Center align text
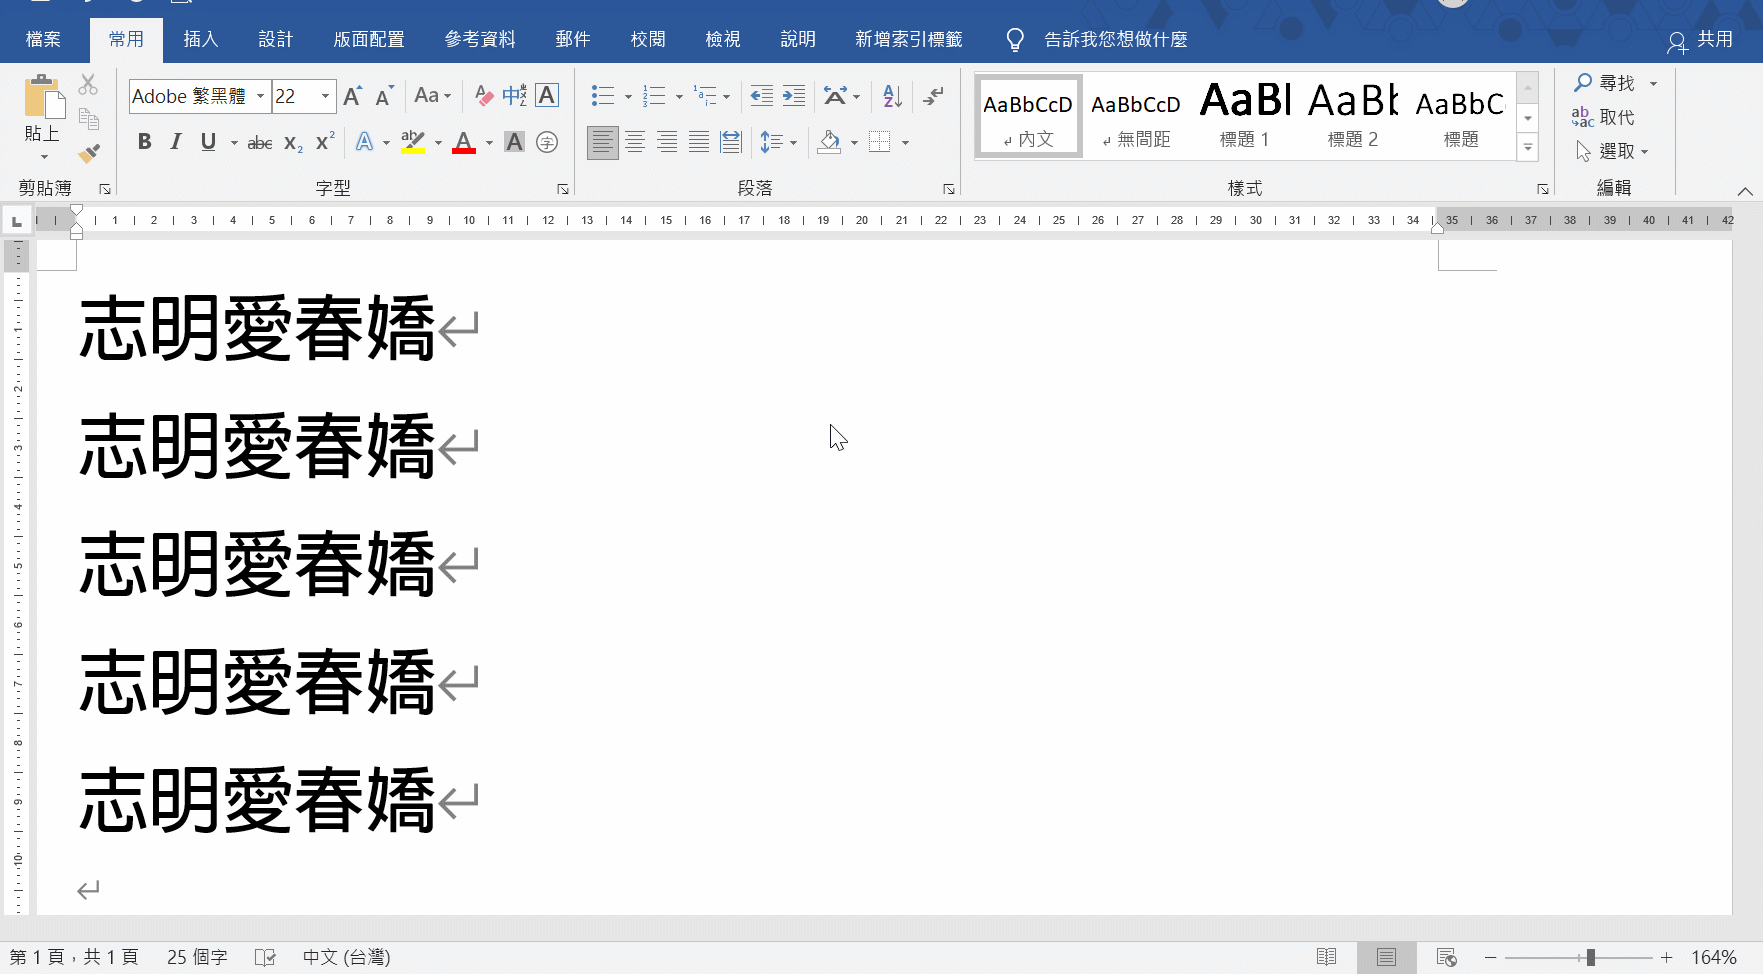This screenshot has height=974, width=1763. [635, 142]
